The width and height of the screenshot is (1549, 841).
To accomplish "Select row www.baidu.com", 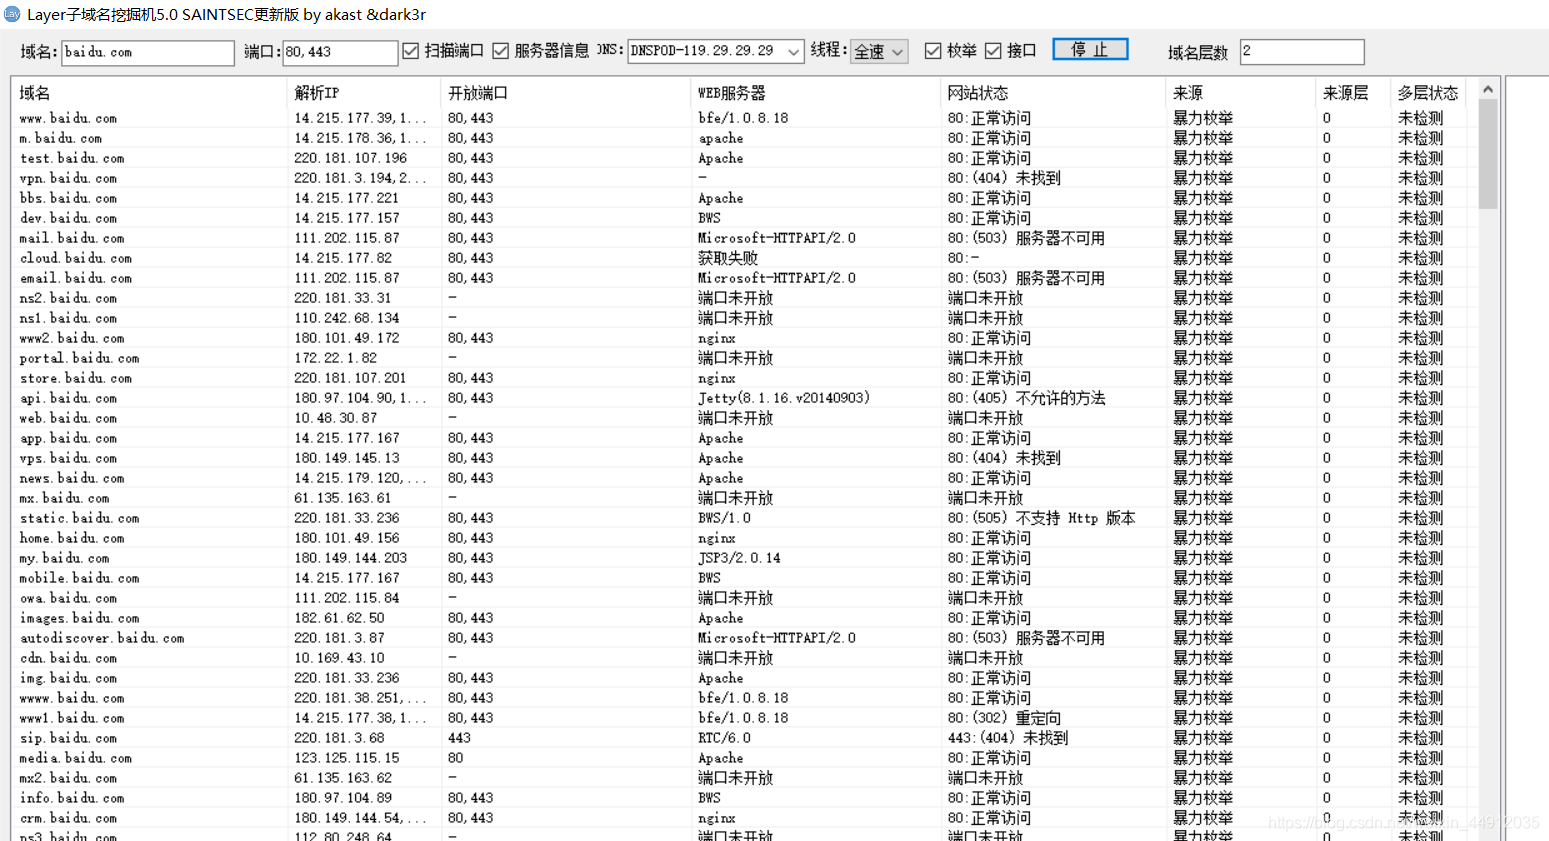I will [x=744, y=118].
